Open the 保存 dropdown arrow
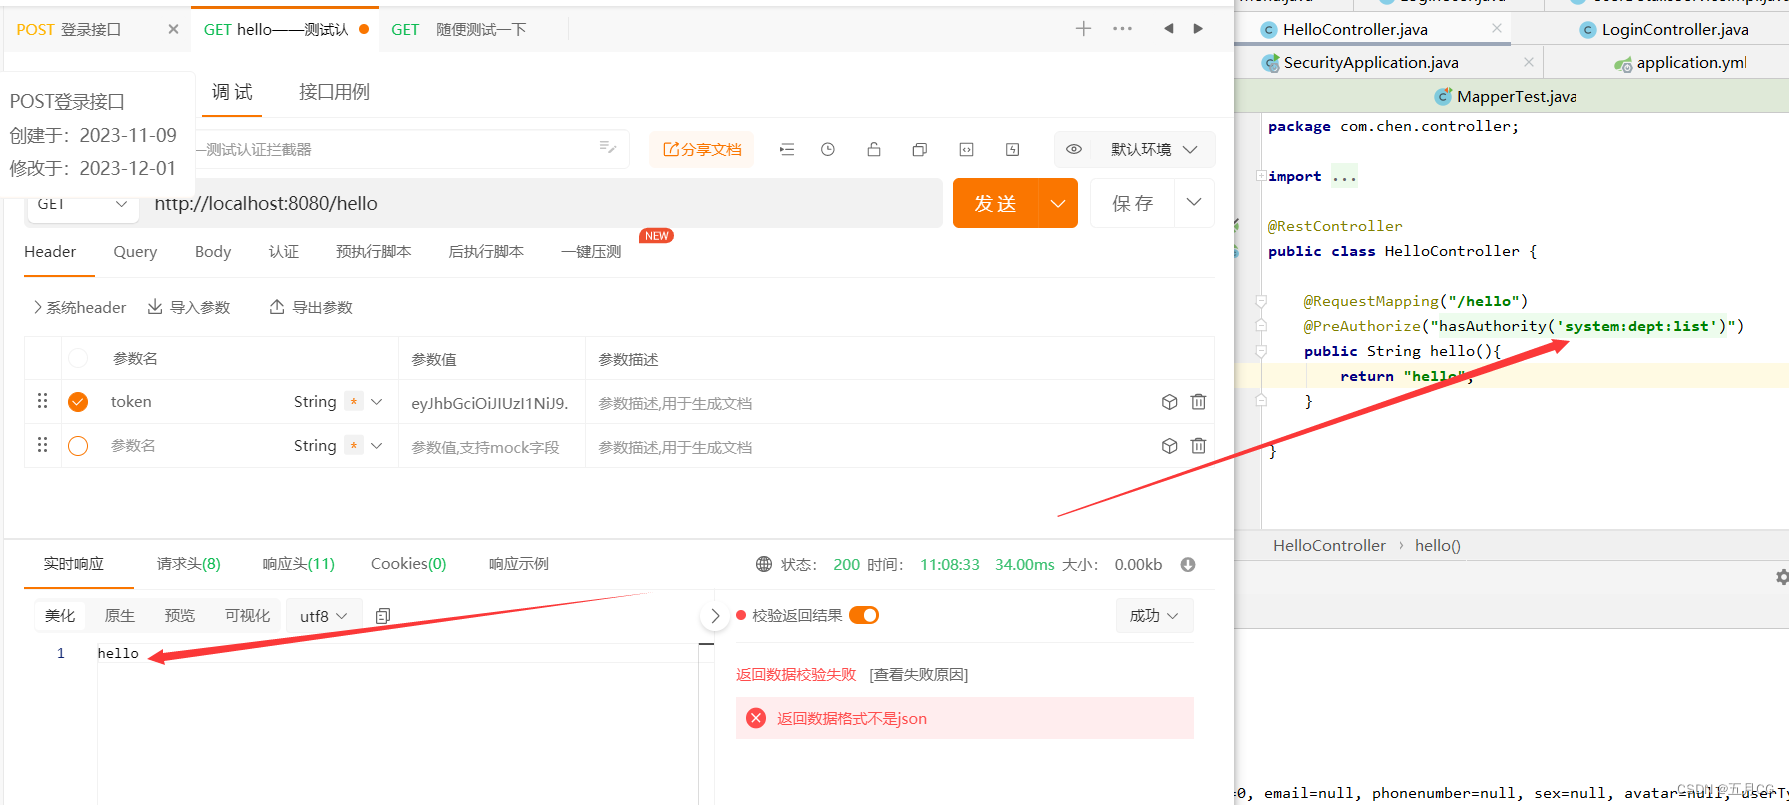This screenshot has width=1789, height=805. (x=1194, y=202)
